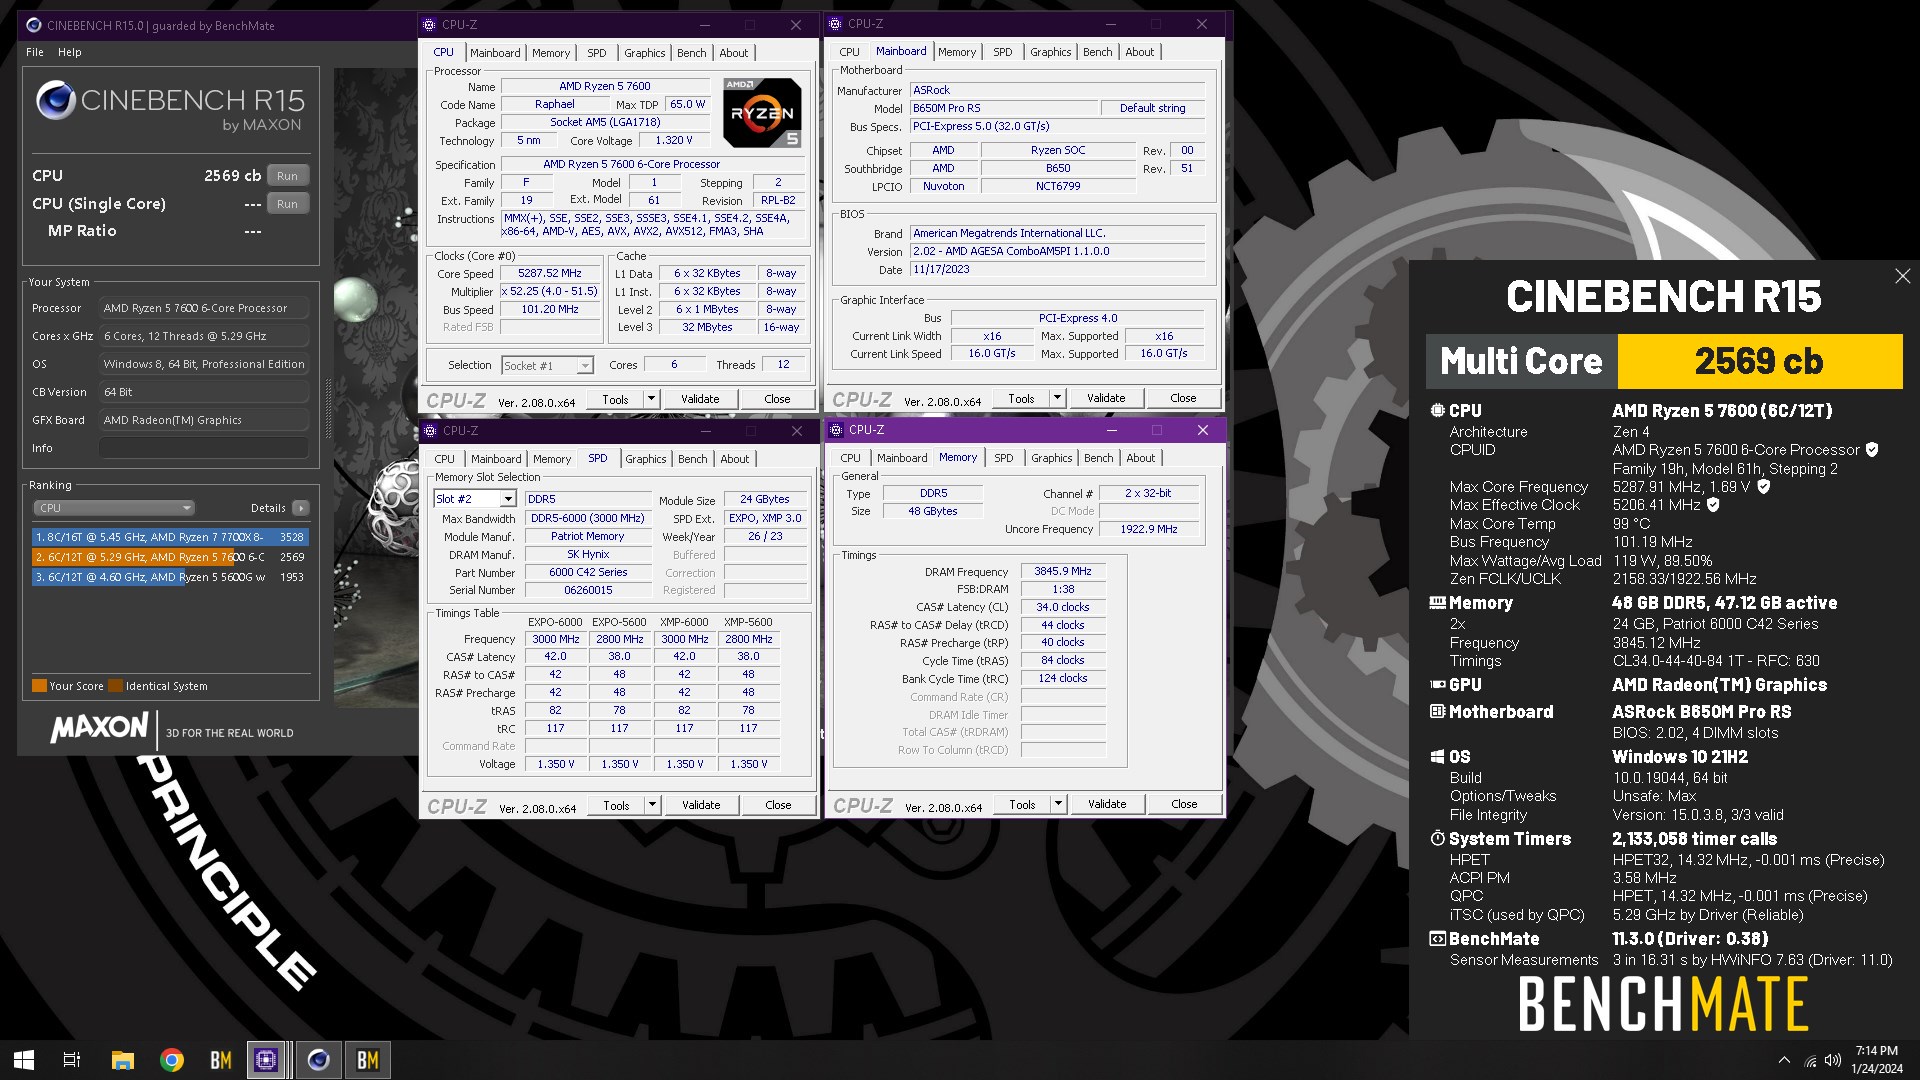Click CPUID verified shield icon
Screen dimensions: 1920x1080
1872,450
